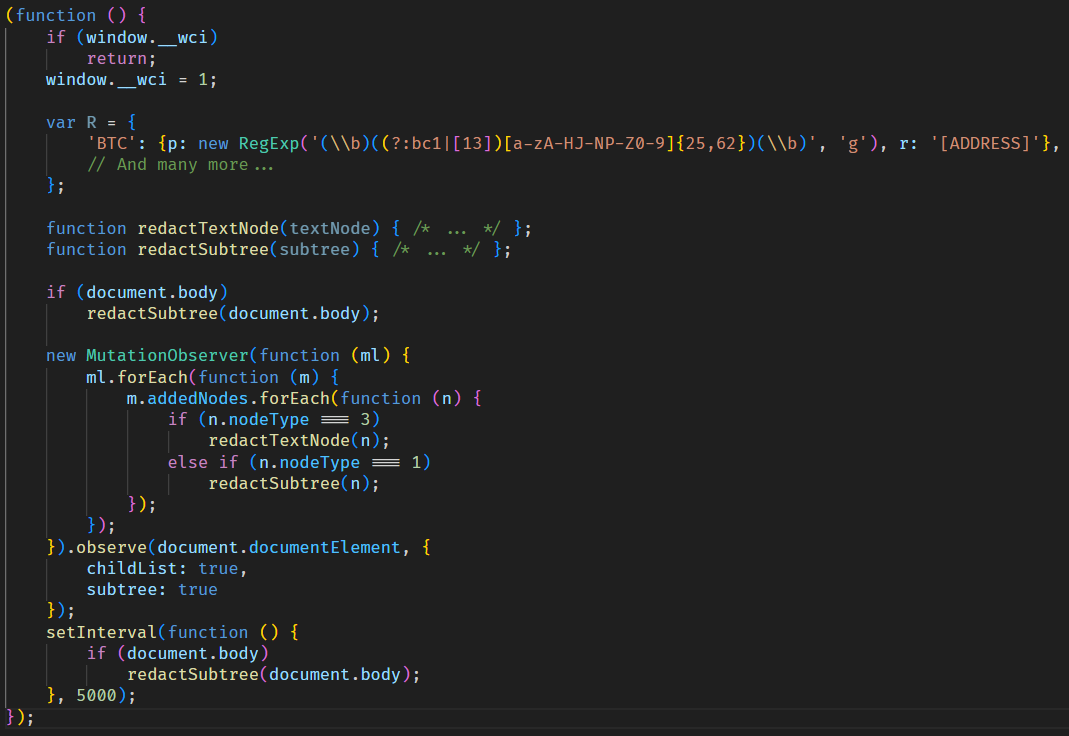This screenshot has height=736, width=1069.
Task: Place cursor on 'BTC' key string
Action: coord(113,143)
